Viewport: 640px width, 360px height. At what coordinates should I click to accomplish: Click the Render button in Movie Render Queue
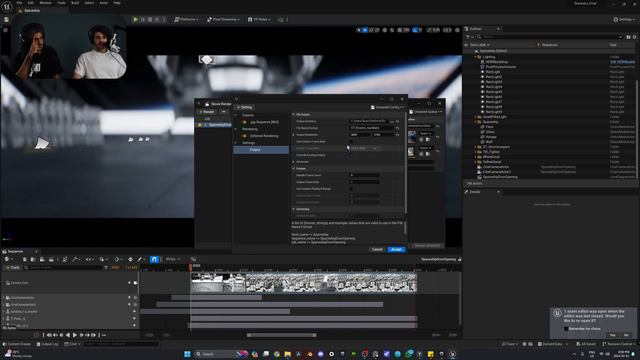[207, 111]
